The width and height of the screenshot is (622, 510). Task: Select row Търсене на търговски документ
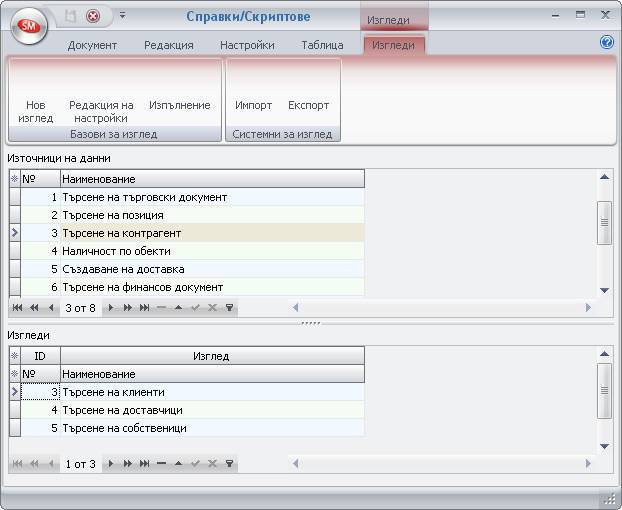pos(192,197)
